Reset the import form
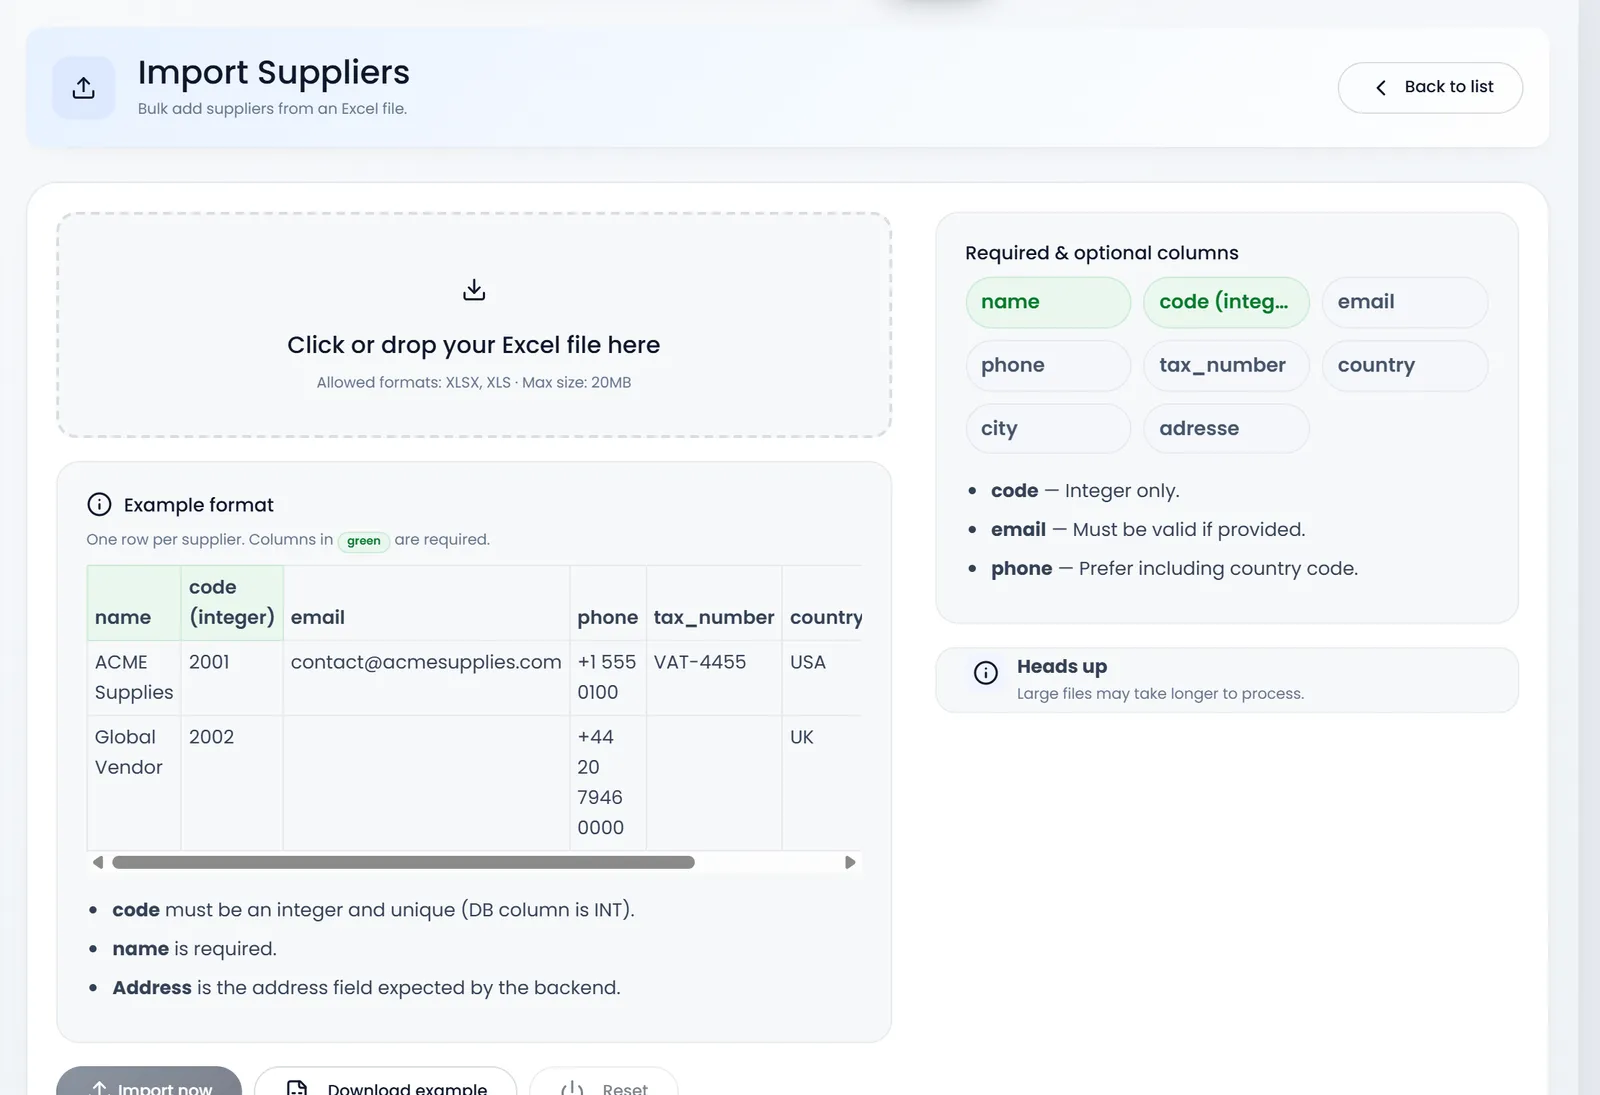The image size is (1600, 1095). 604,1082
